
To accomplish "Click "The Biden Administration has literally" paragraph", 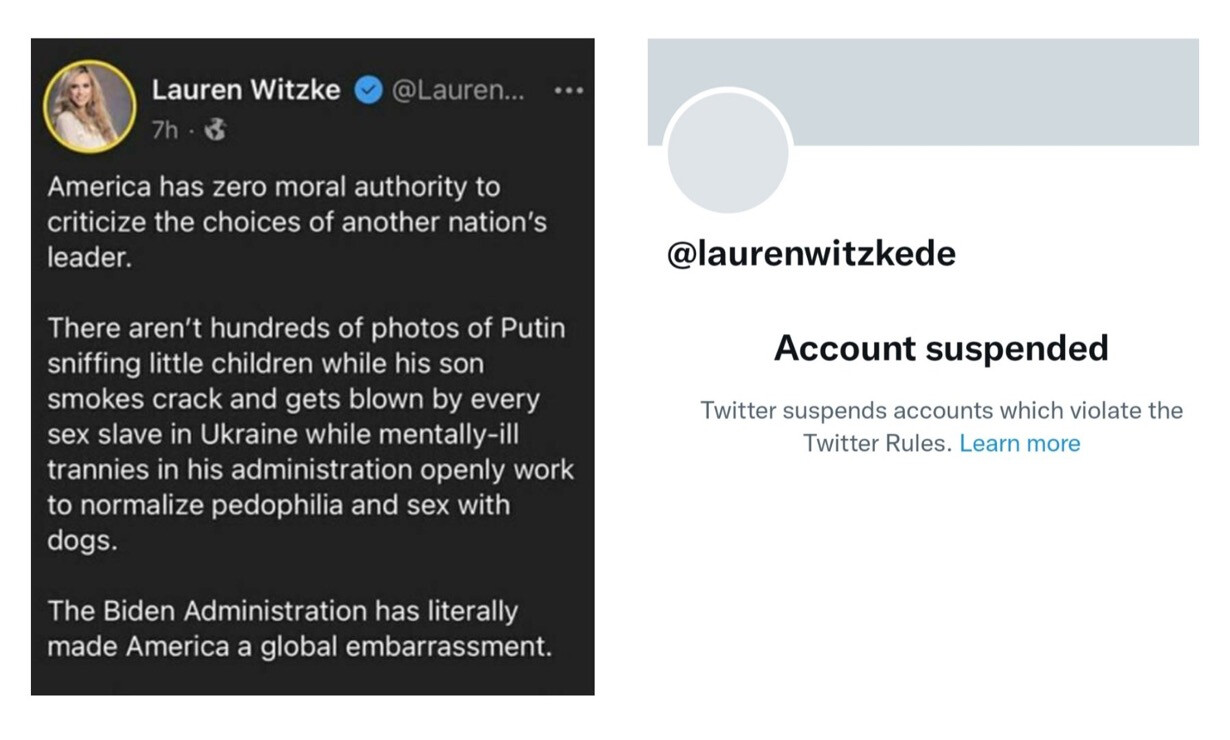I will click(299, 629).
